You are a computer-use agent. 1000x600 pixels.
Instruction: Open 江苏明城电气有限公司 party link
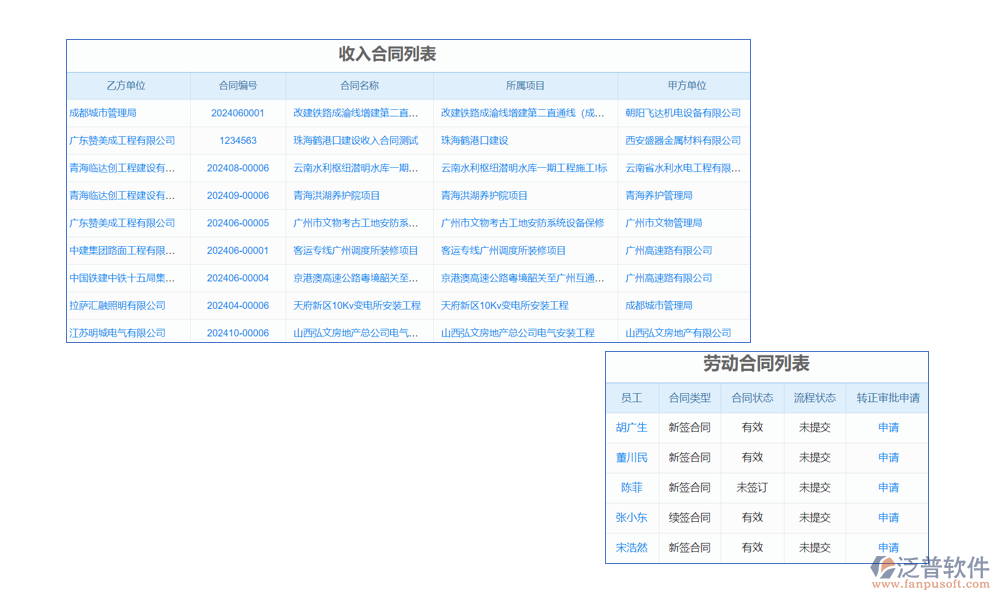point(117,333)
